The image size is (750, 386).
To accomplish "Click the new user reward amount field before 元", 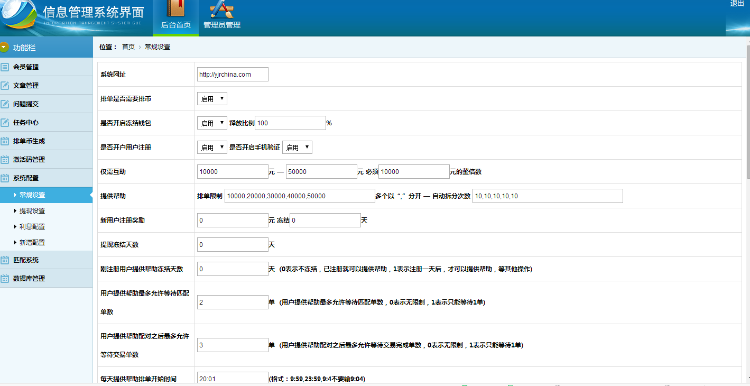I will [x=232, y=221].
